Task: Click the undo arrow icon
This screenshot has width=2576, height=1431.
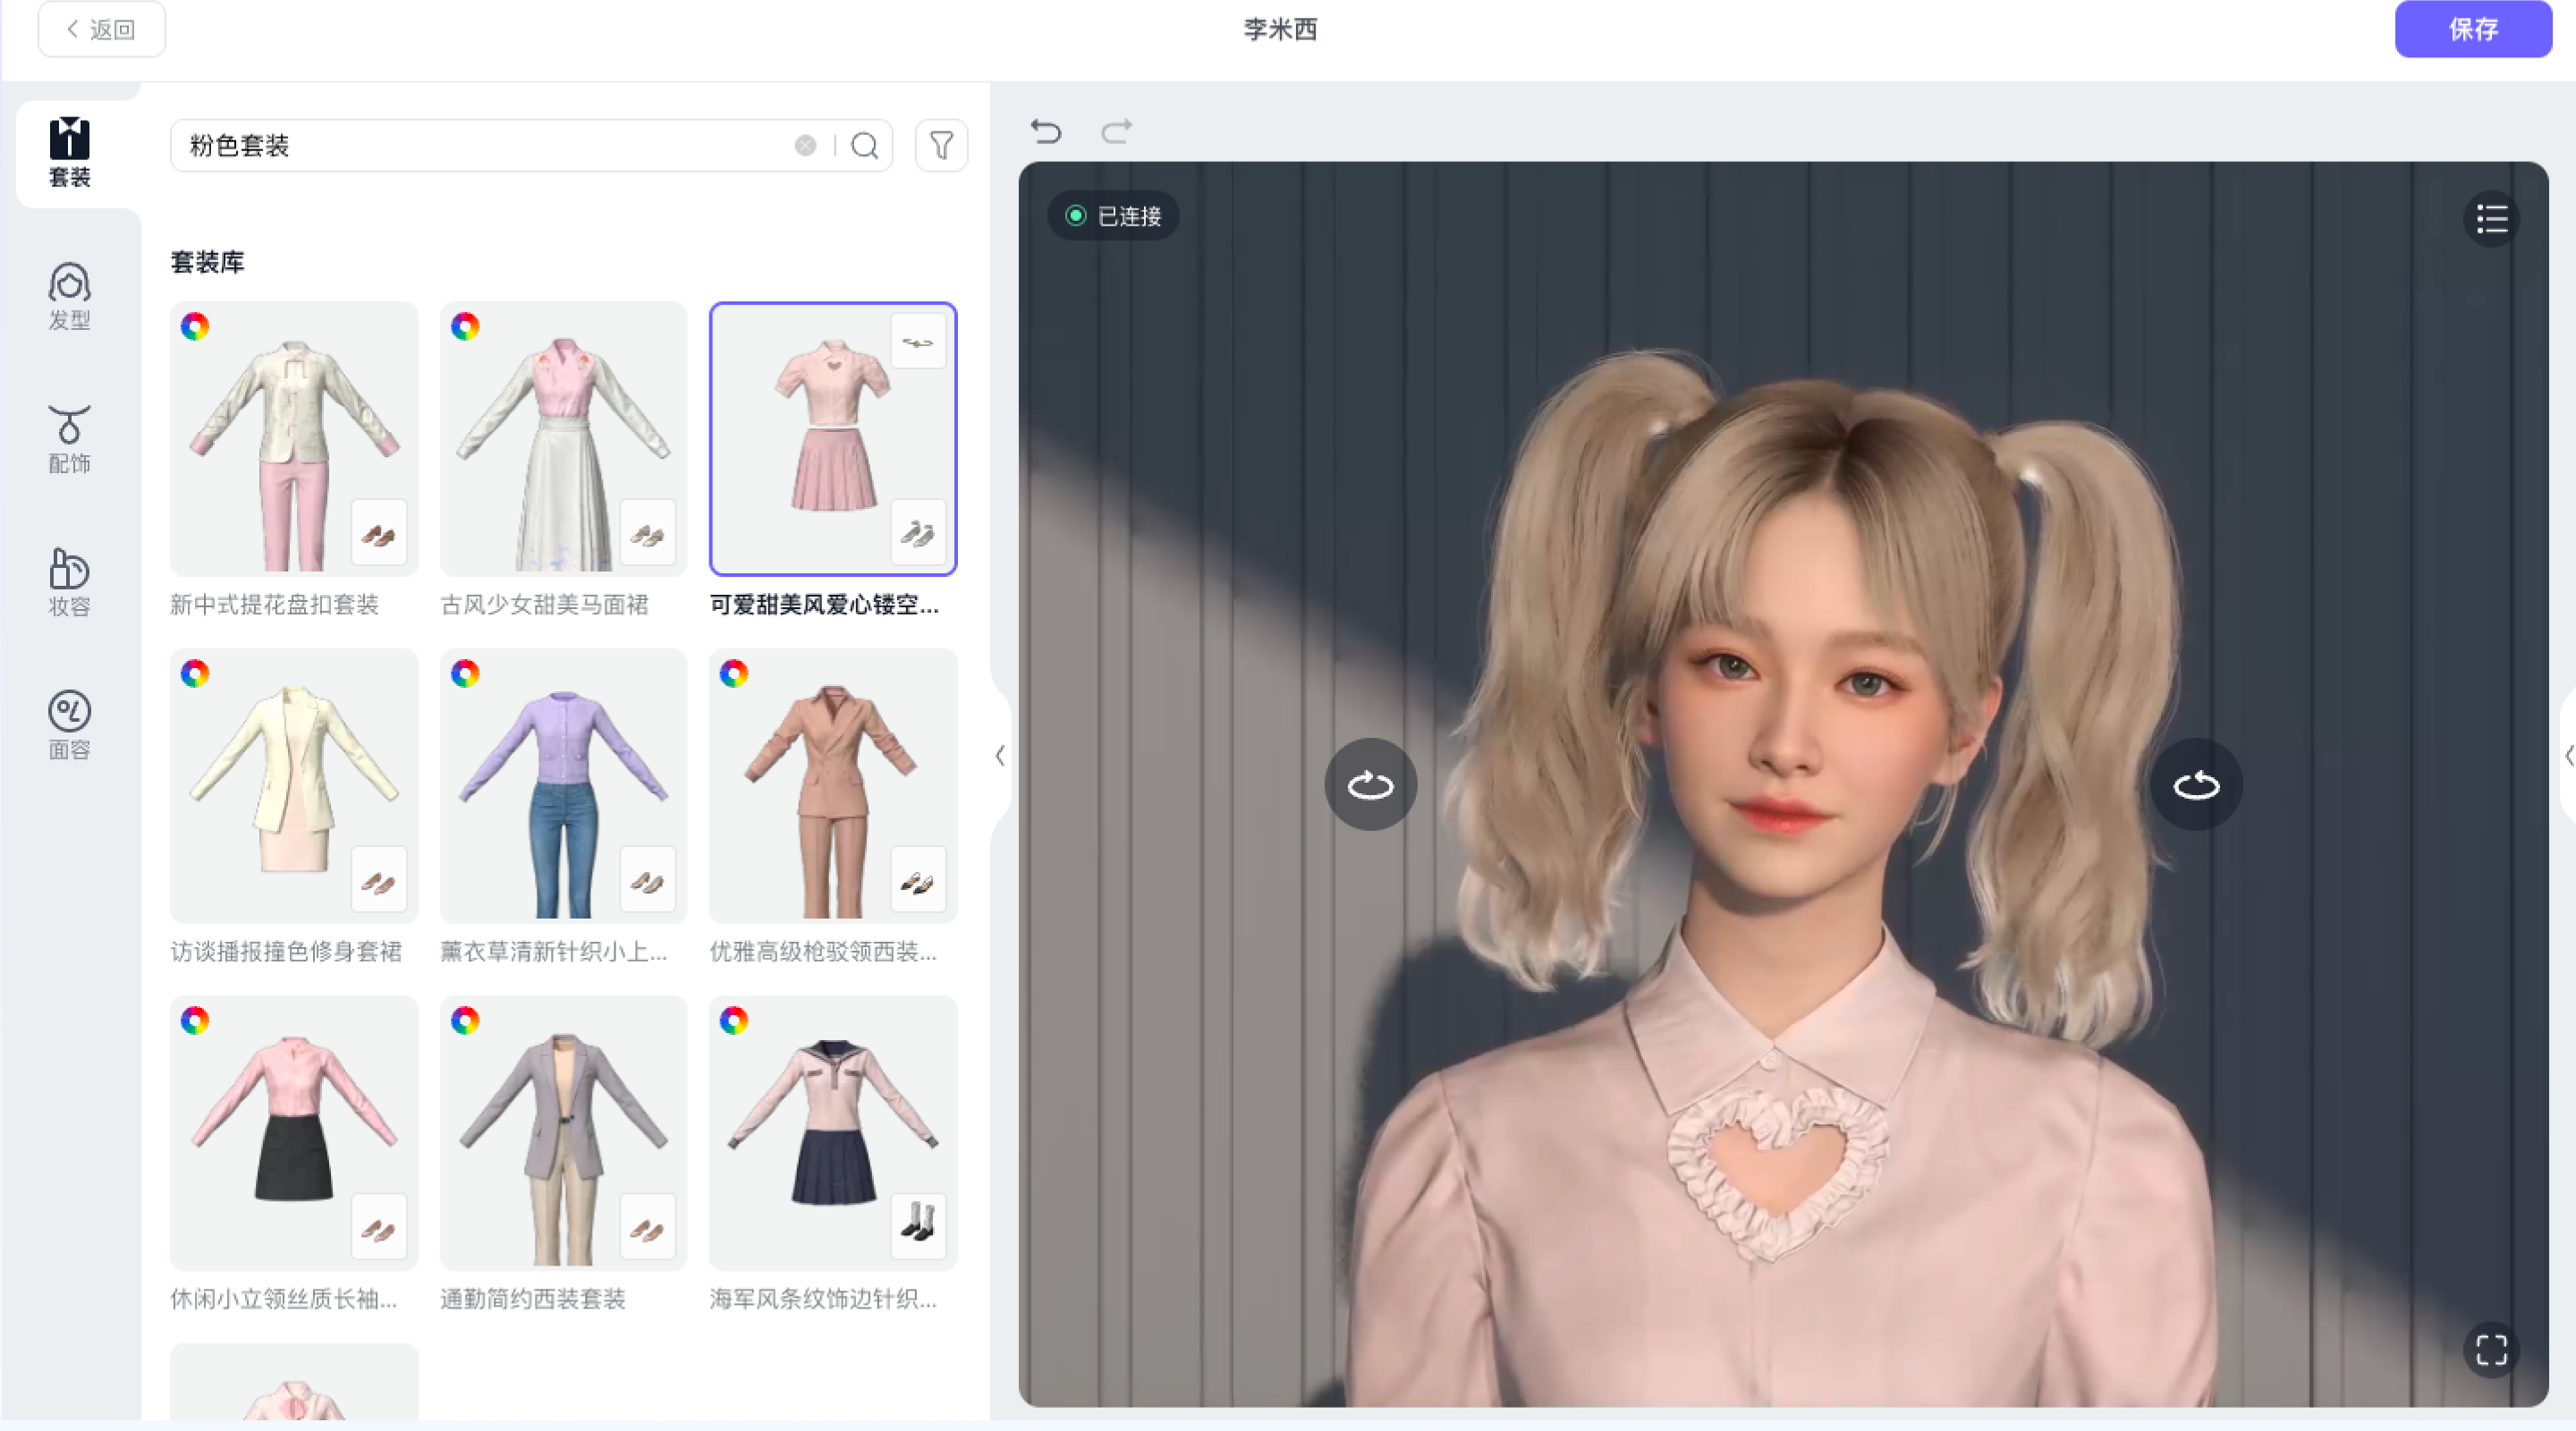Action: click(1046, 131)
